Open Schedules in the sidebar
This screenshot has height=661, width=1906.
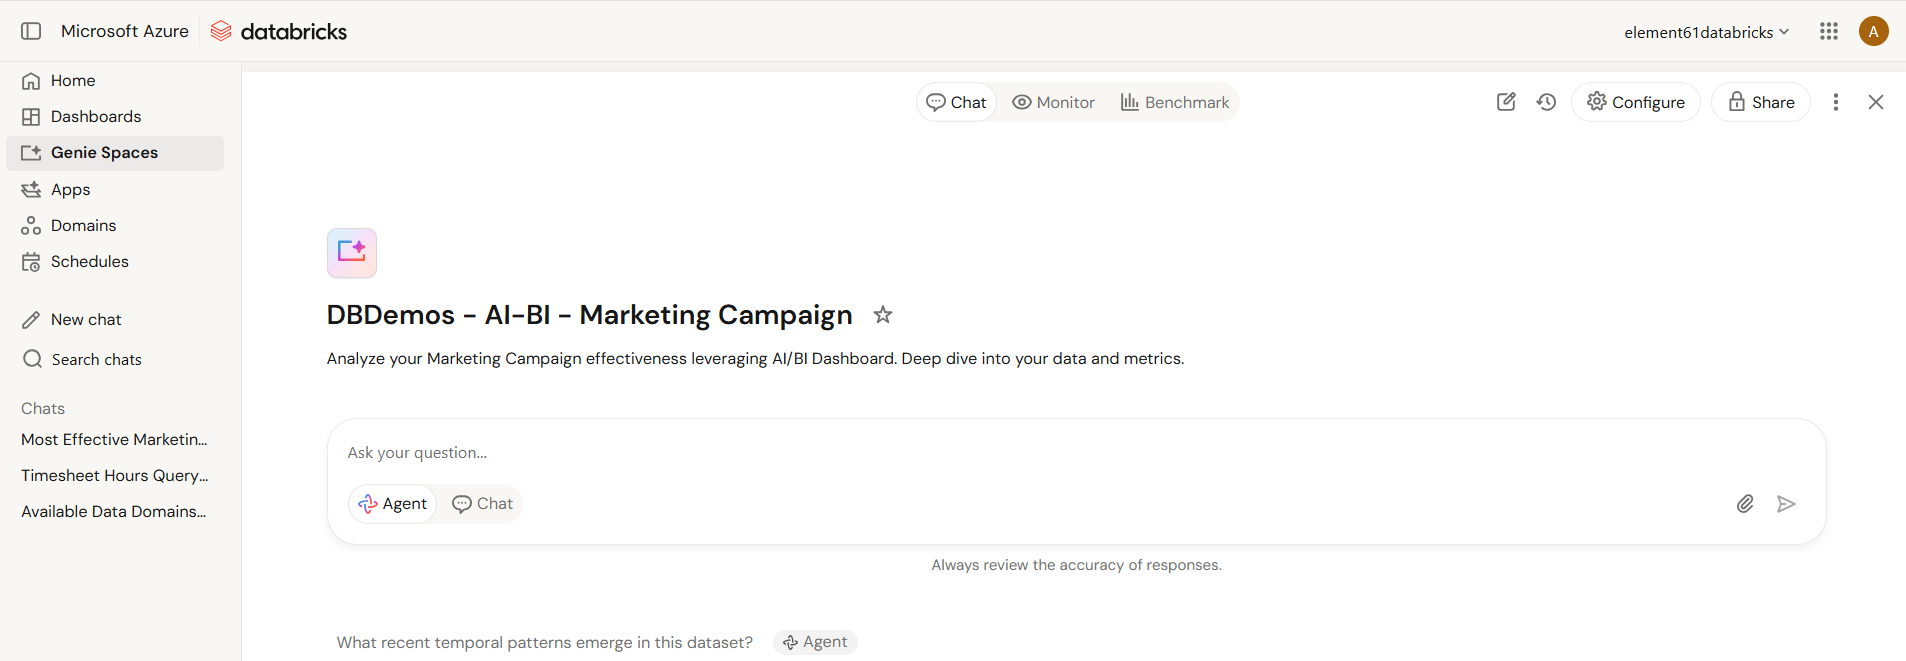coord(115,261)
